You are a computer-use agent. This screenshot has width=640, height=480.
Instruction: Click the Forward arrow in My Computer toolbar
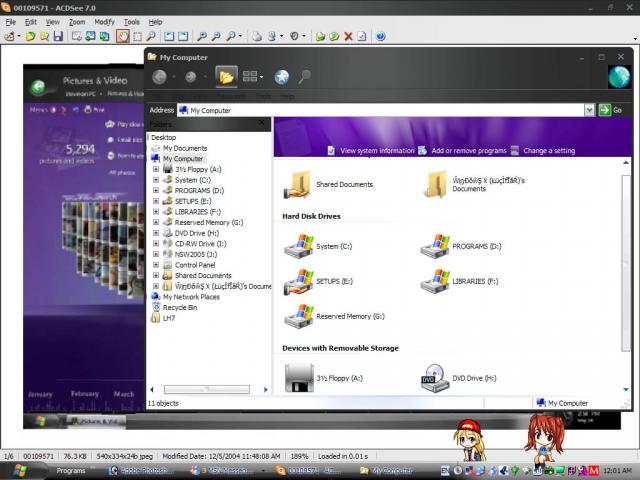[190, 77]
